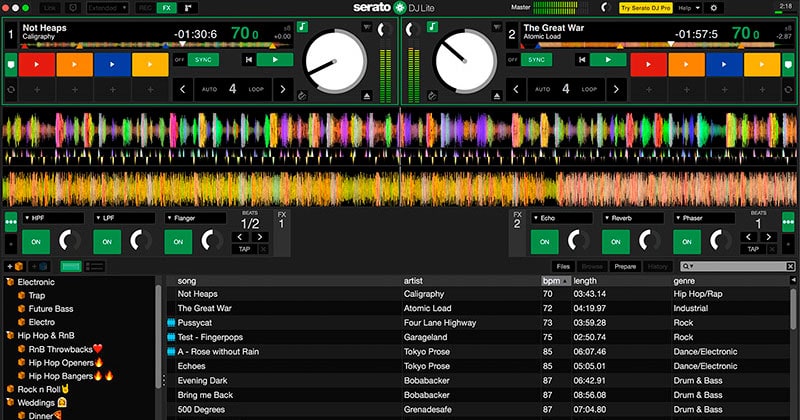The height and width of the screenshot is (420, 800).
Task: Open the setup gear icon
Action: (713, 8)
